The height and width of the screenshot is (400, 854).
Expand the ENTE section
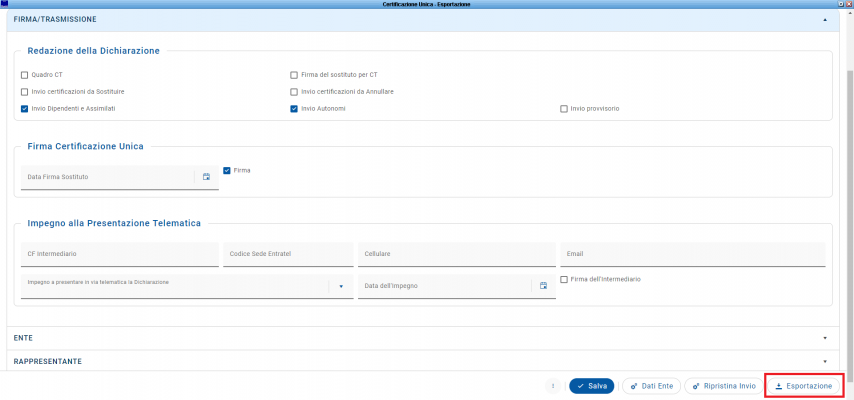[x=825, y=339]
